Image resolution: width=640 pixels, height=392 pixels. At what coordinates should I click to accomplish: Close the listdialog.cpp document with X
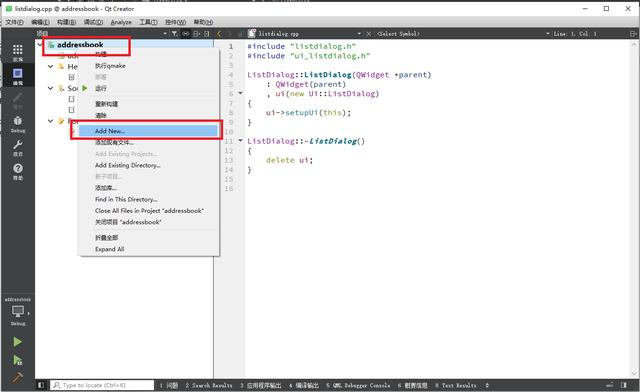coord(368,33)
